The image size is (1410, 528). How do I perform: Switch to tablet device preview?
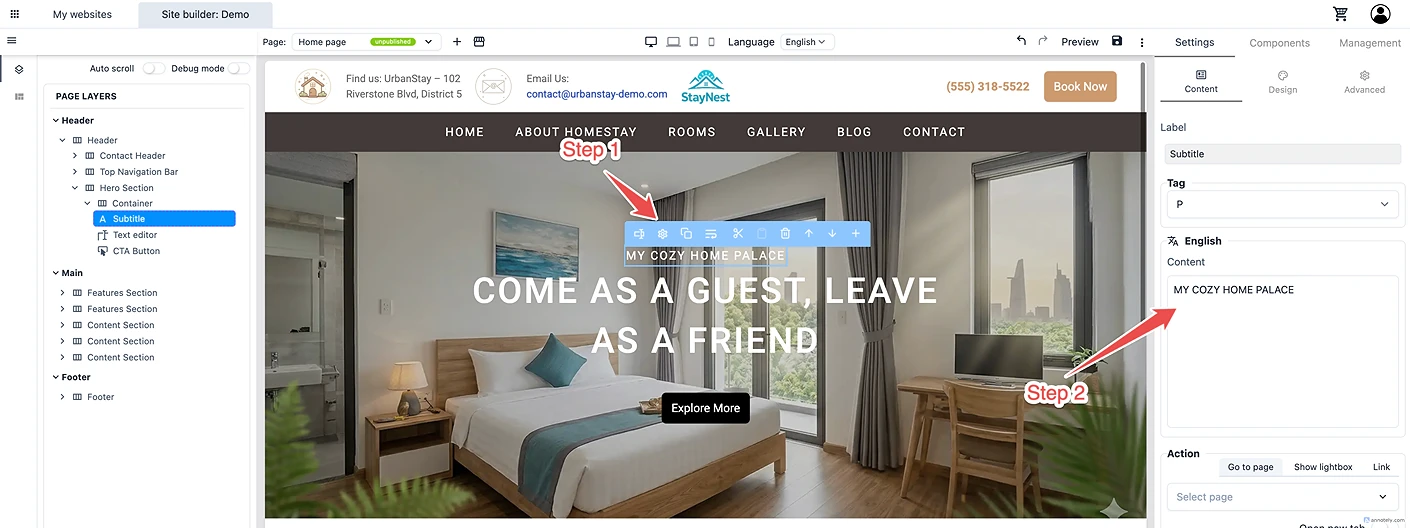693,42
